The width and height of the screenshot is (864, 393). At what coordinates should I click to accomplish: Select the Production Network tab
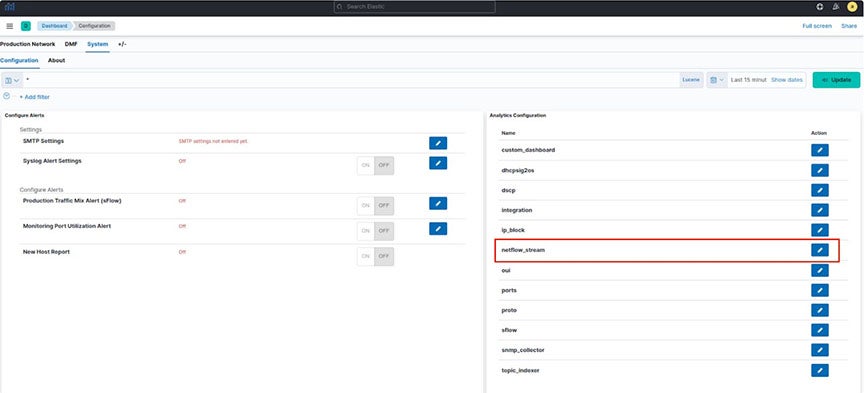[x=28, y=44]
